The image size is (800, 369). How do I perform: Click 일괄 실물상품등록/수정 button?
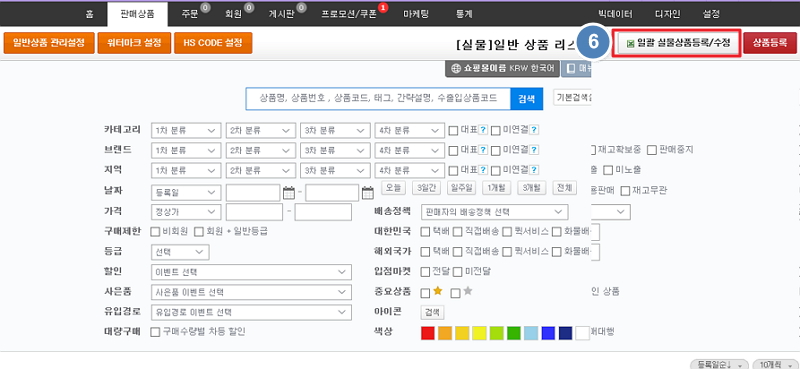[677, 43]
